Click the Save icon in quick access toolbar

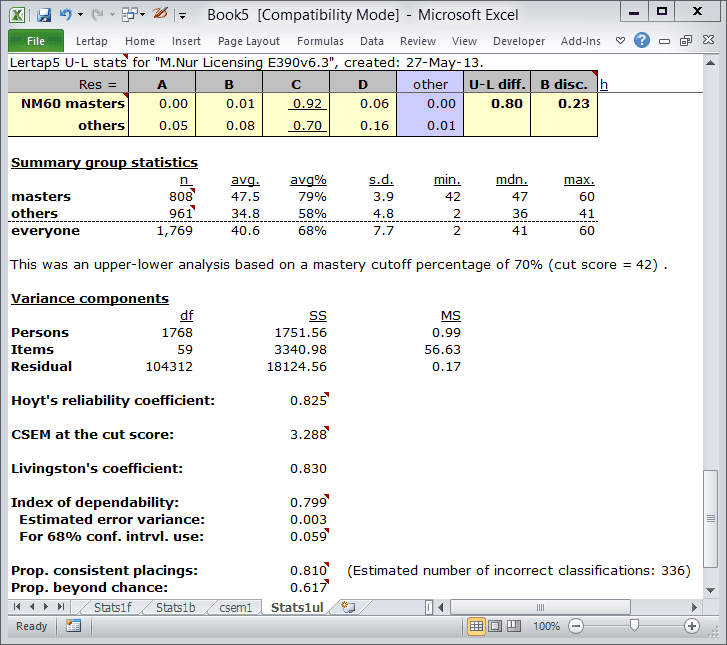44,14
